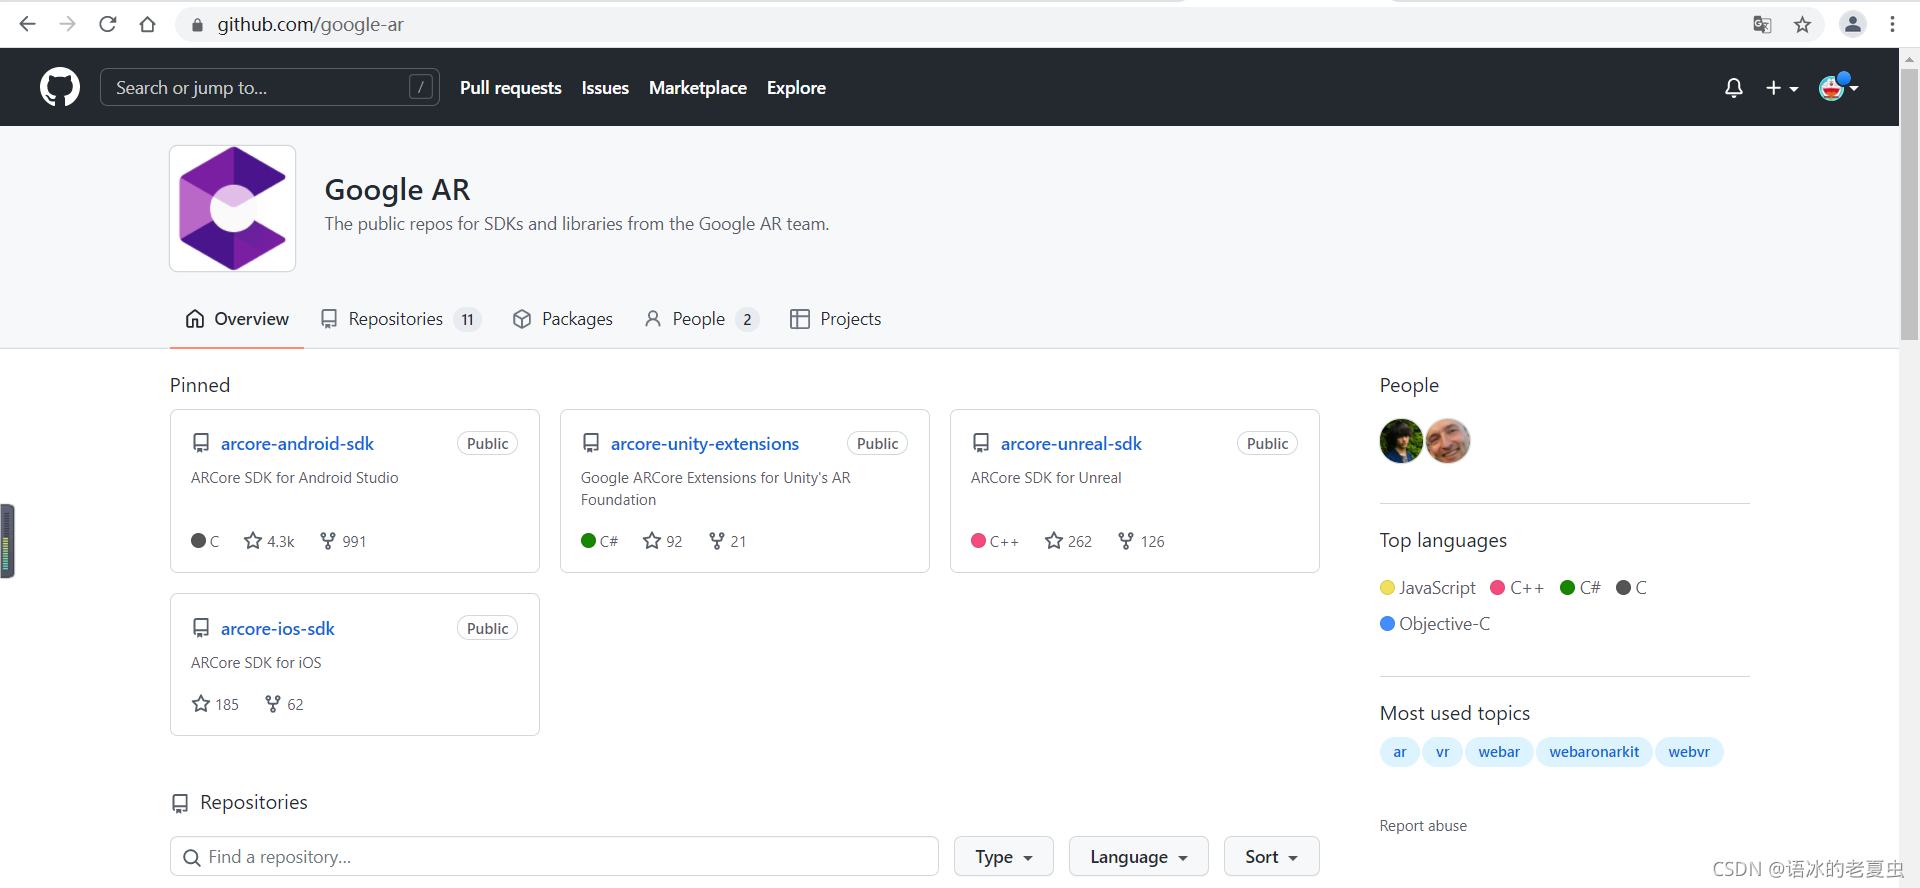Select the 'webaronarkit' topic tag
The image size is (1920, 888).
coord(1594,752)
